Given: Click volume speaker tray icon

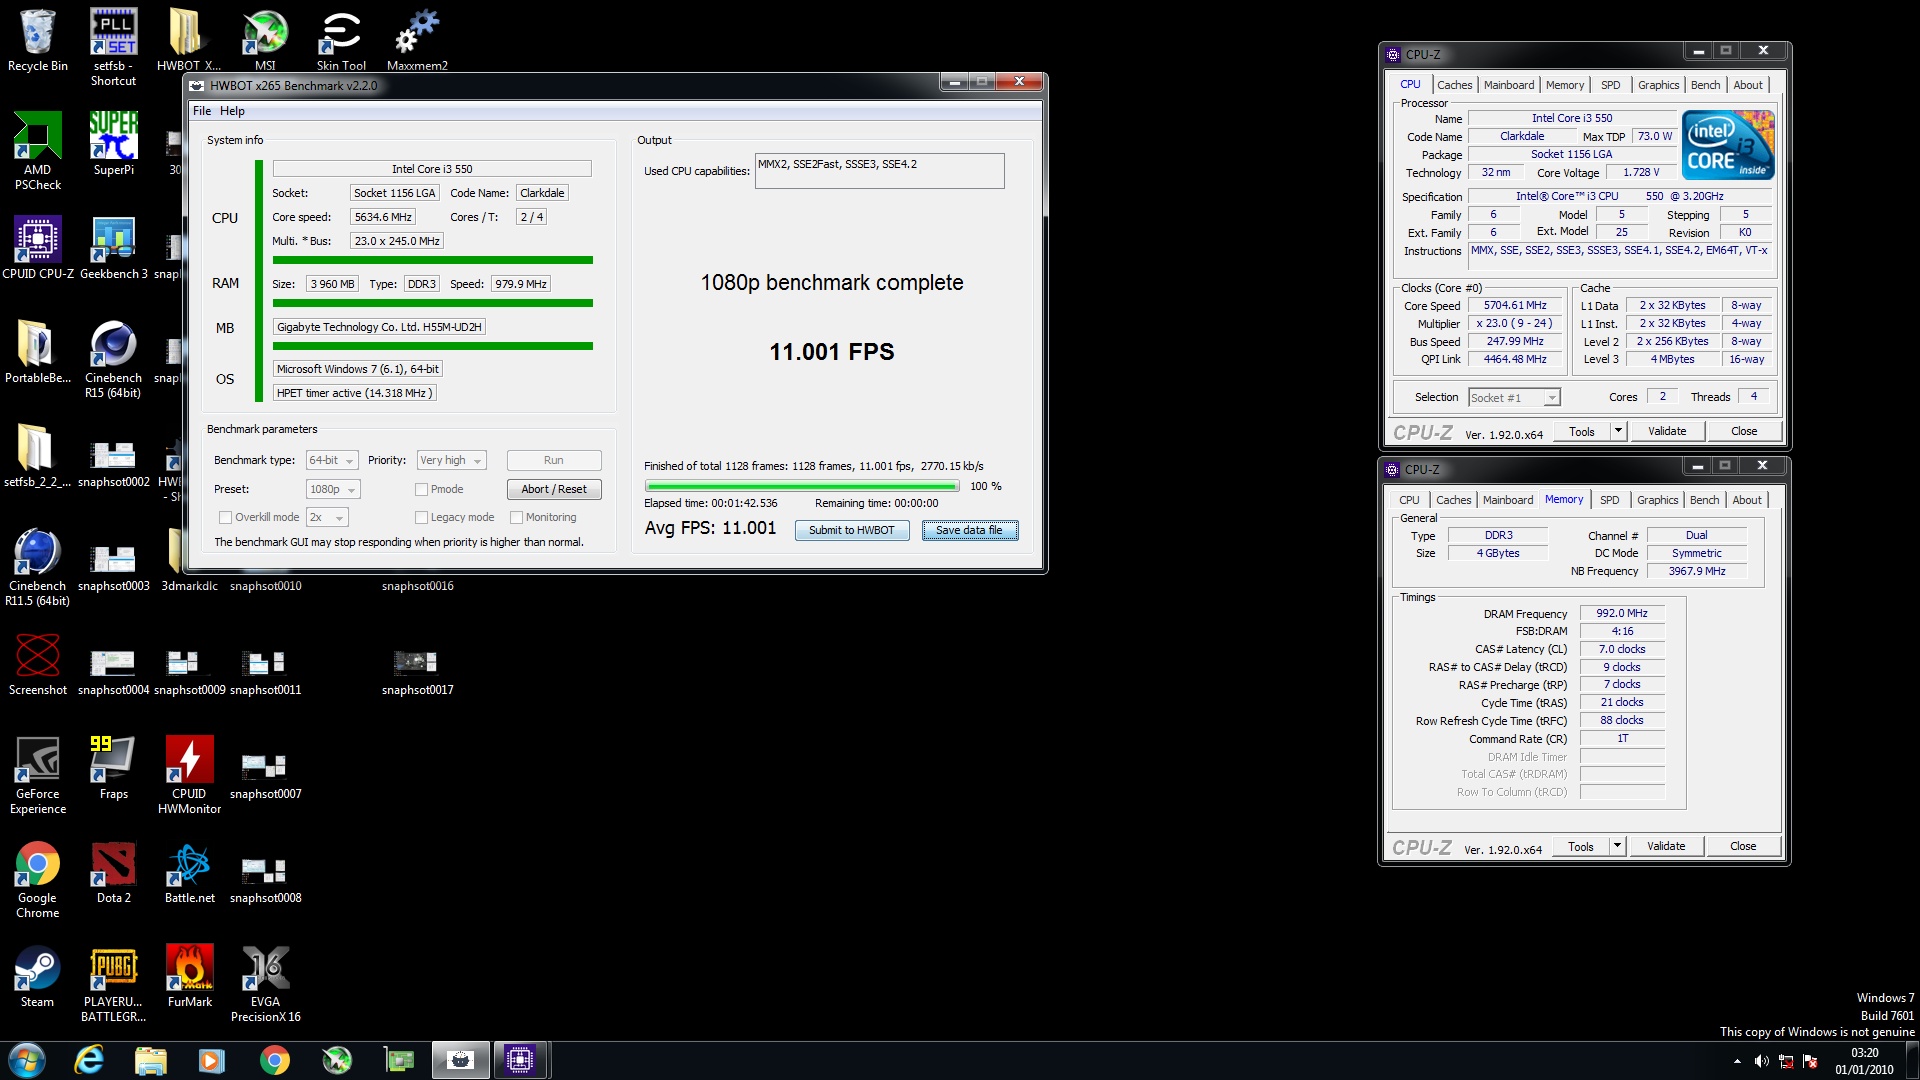Looking at the screenshot, I should point(1761,1061).
